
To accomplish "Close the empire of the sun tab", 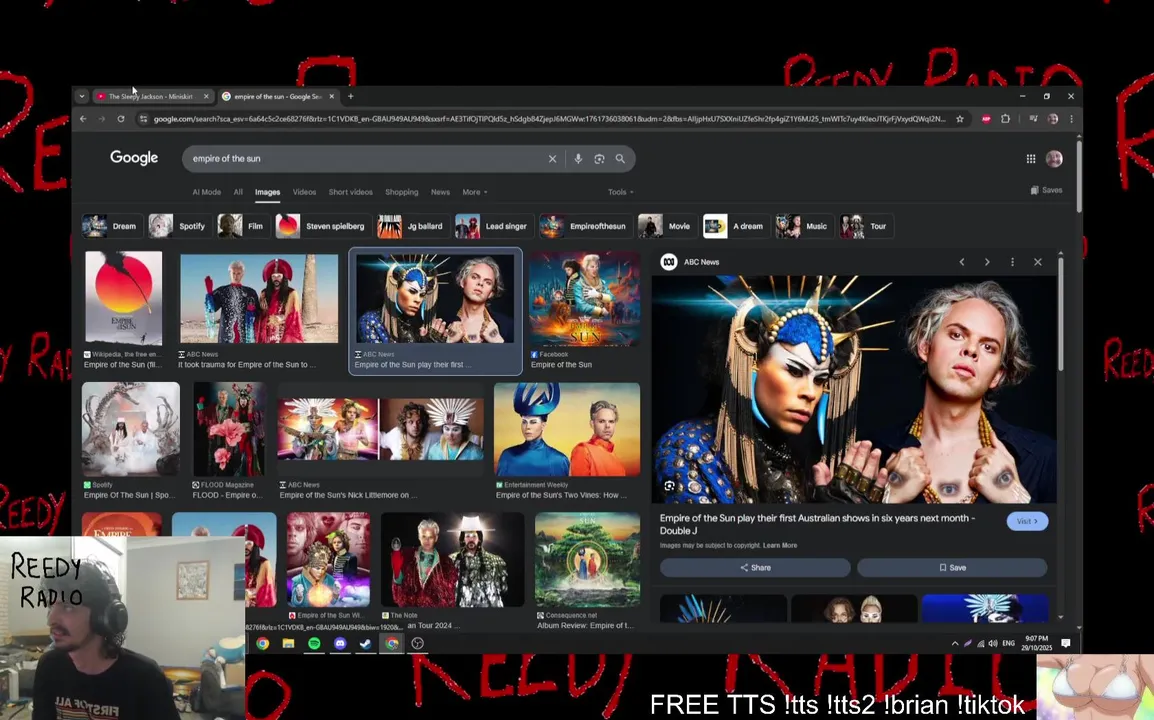I will [332, 96].
